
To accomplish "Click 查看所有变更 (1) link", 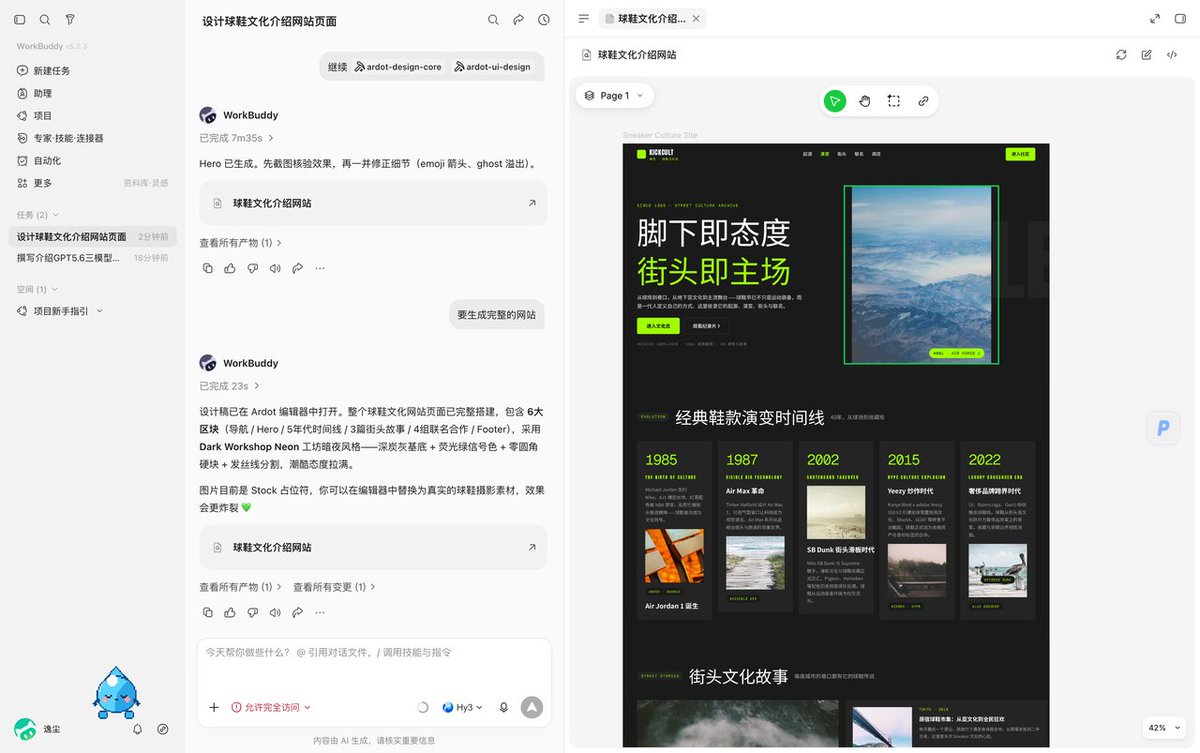I will [x=334, y=587].
